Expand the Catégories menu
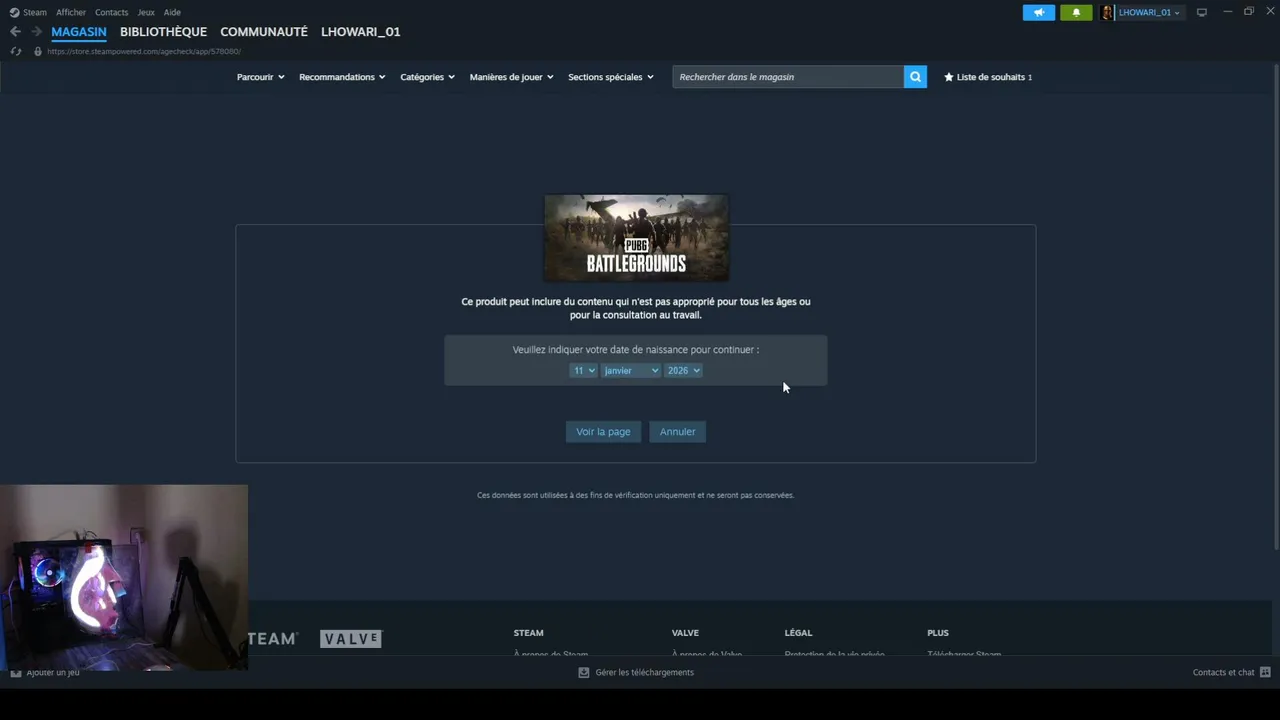The width and height of the screenshot is (1280, 720). coord(428,77)
